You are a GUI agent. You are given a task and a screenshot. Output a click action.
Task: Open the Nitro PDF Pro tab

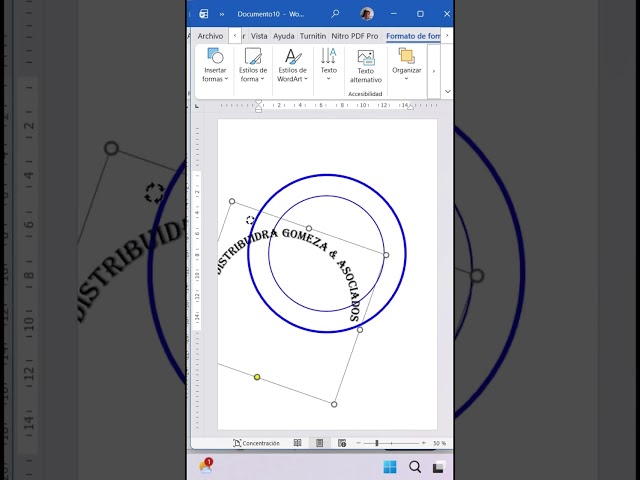coord(354,36)
